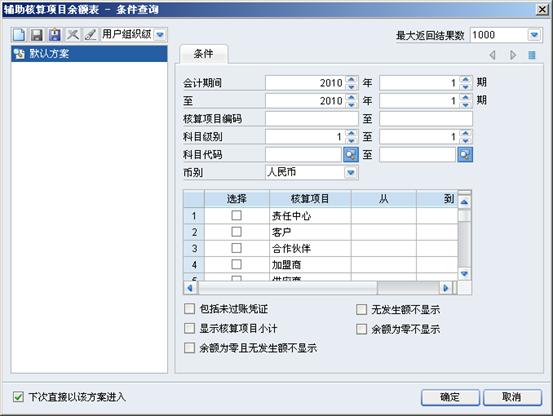Expand the 币别 currency dropdown
This screenshot has width=553, height=416.
tap(351, 172)
